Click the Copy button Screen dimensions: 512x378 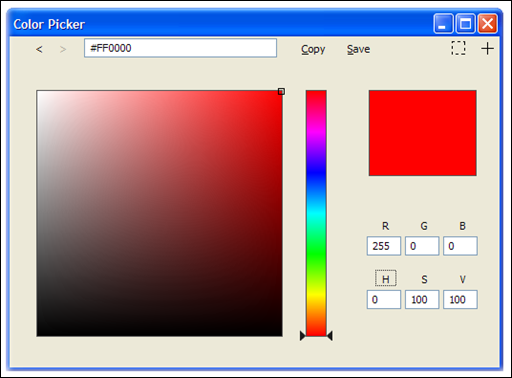[x=313, y=49]
